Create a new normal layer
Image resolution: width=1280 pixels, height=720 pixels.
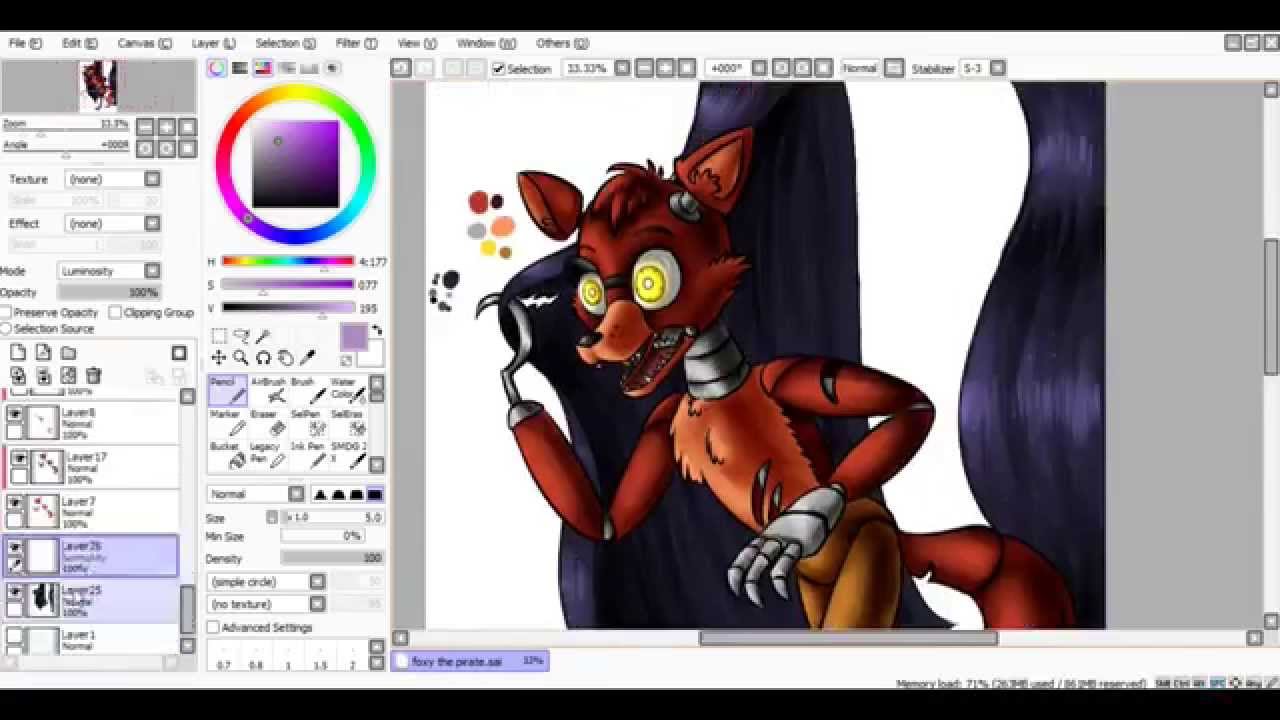pos(18,352)
